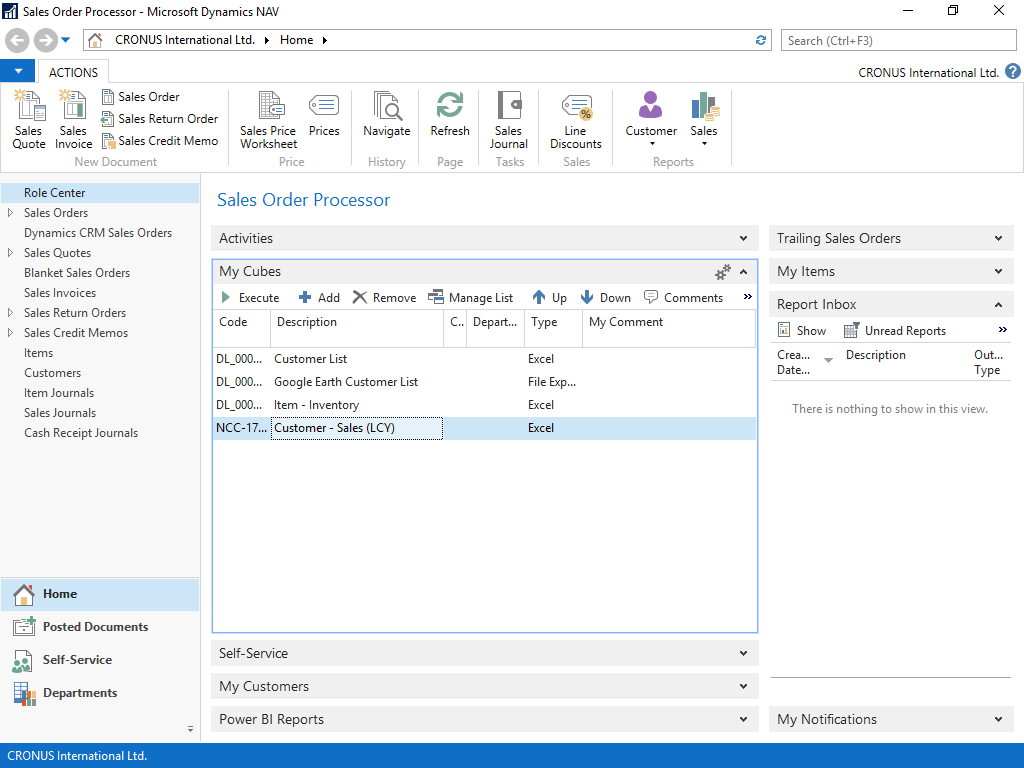Screen dimensions: 1024x768
Task: Expand the Sales Orders tree node
Action: [10, 213]
